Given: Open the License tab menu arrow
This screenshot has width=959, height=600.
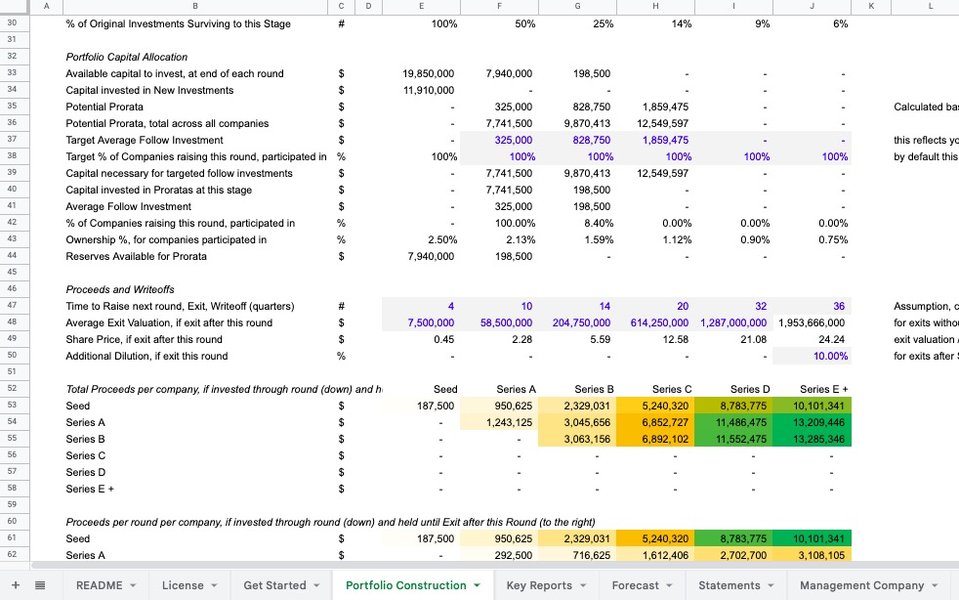Looking at the screenshot, I should click(214, 585).
